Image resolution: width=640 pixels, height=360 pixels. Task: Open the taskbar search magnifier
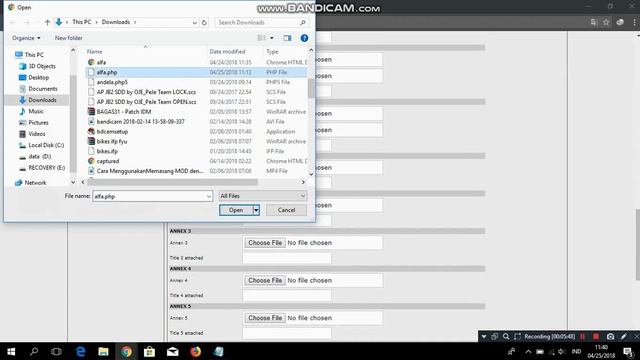pyautogui.click(x=34, y=351)
